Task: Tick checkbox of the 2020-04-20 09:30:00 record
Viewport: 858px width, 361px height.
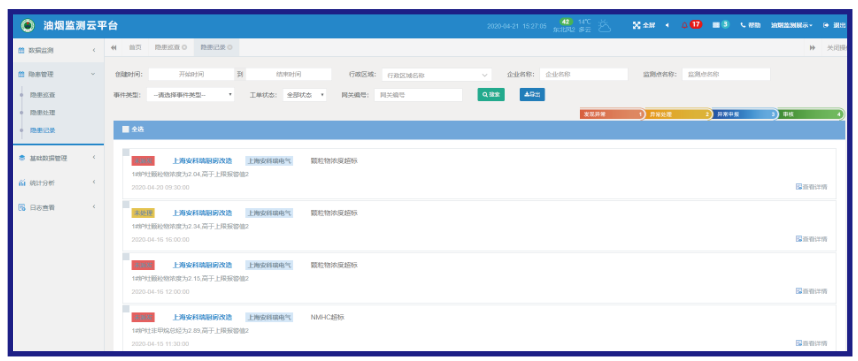Action: click(125, 152)
